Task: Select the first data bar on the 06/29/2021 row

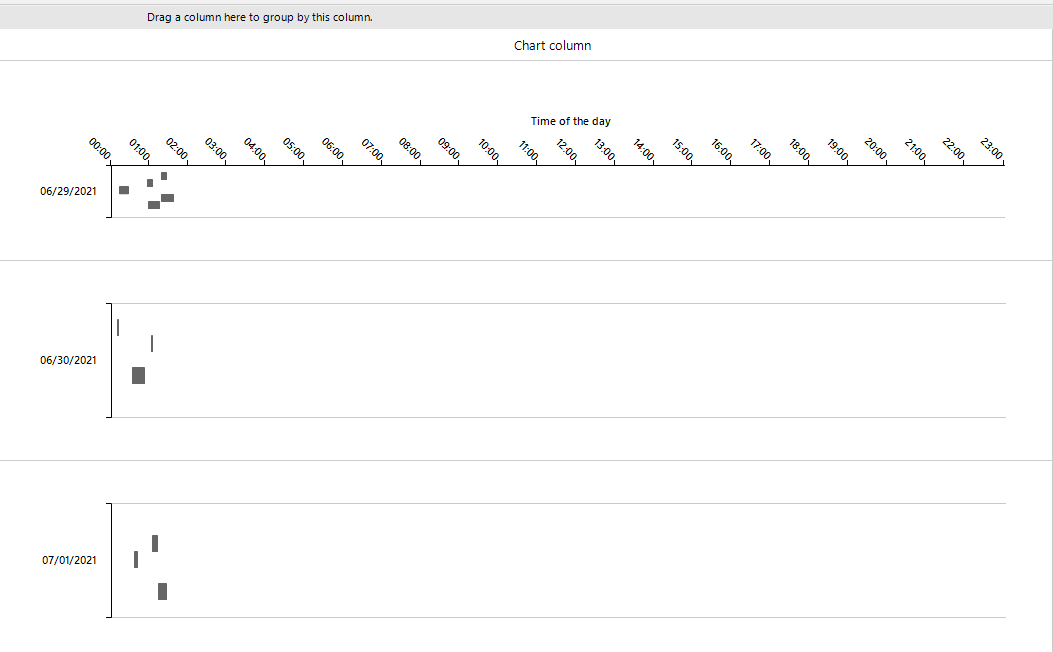Action: coord(122,190)
